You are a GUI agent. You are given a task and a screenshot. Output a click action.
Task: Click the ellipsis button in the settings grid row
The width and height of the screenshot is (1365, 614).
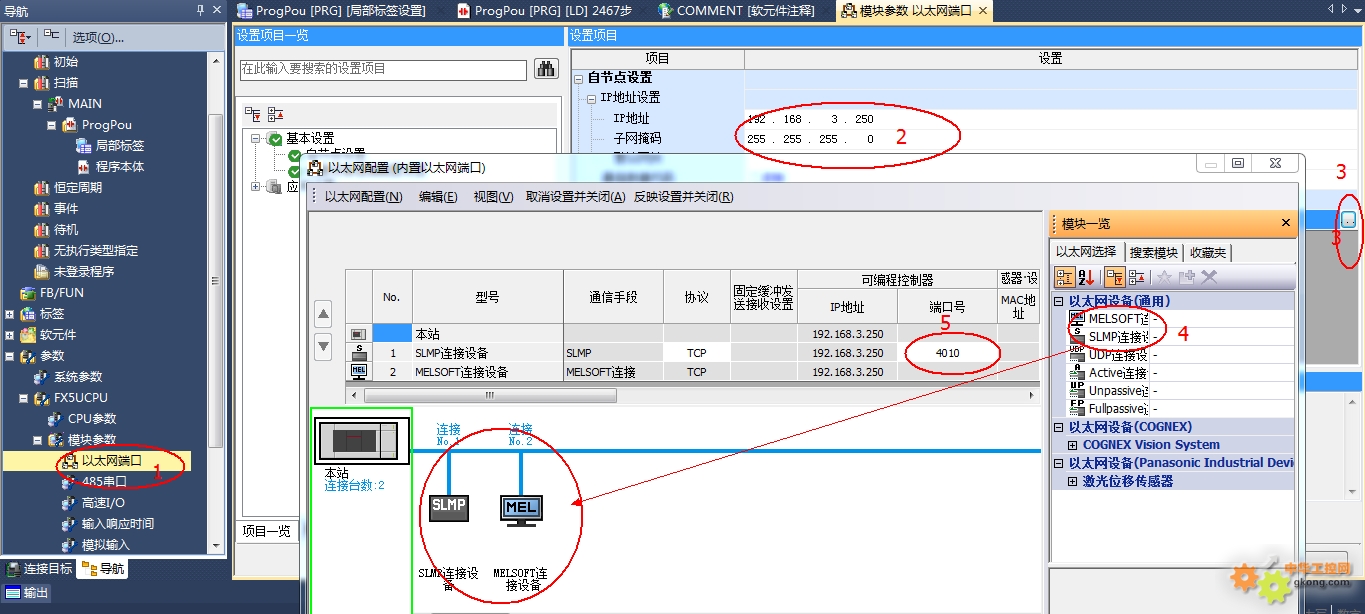1349,220
